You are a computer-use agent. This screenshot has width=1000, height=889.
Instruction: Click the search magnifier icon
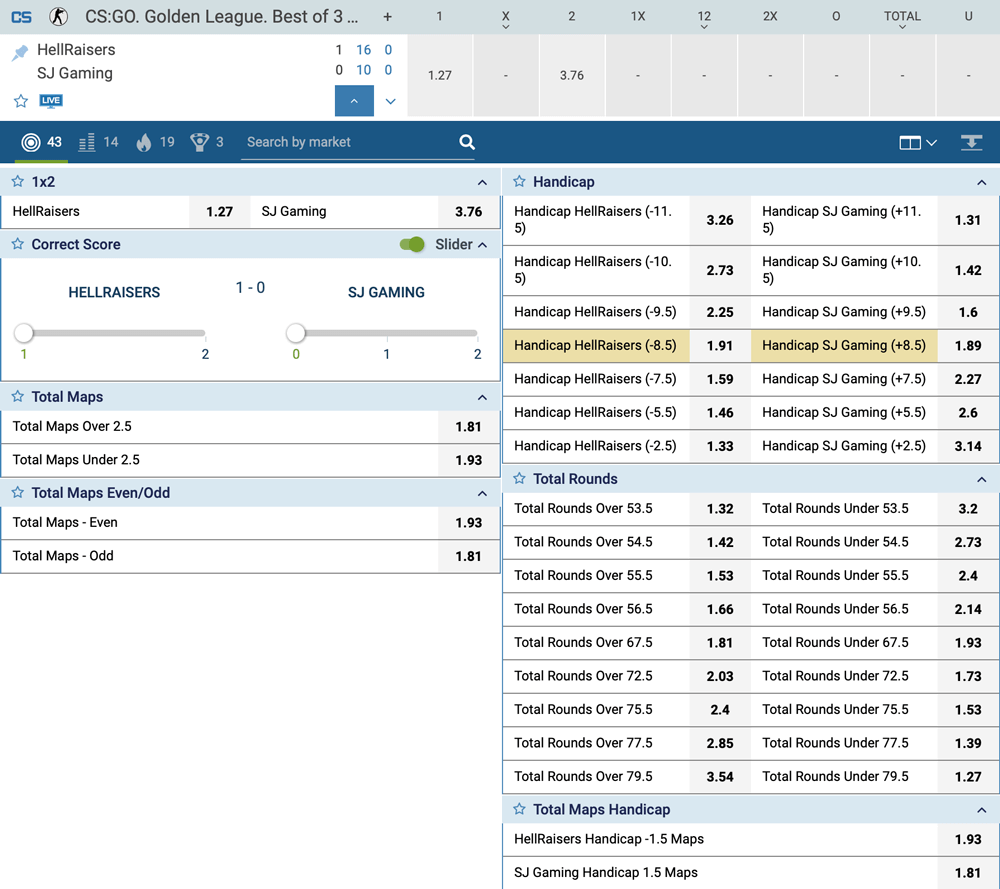tap(467, 142)
